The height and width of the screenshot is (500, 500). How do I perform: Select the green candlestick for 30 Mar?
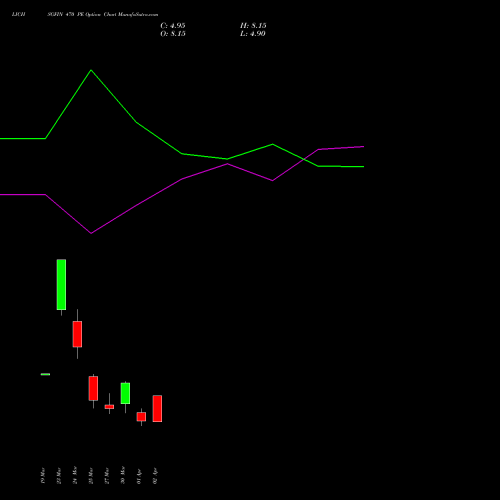125,393
